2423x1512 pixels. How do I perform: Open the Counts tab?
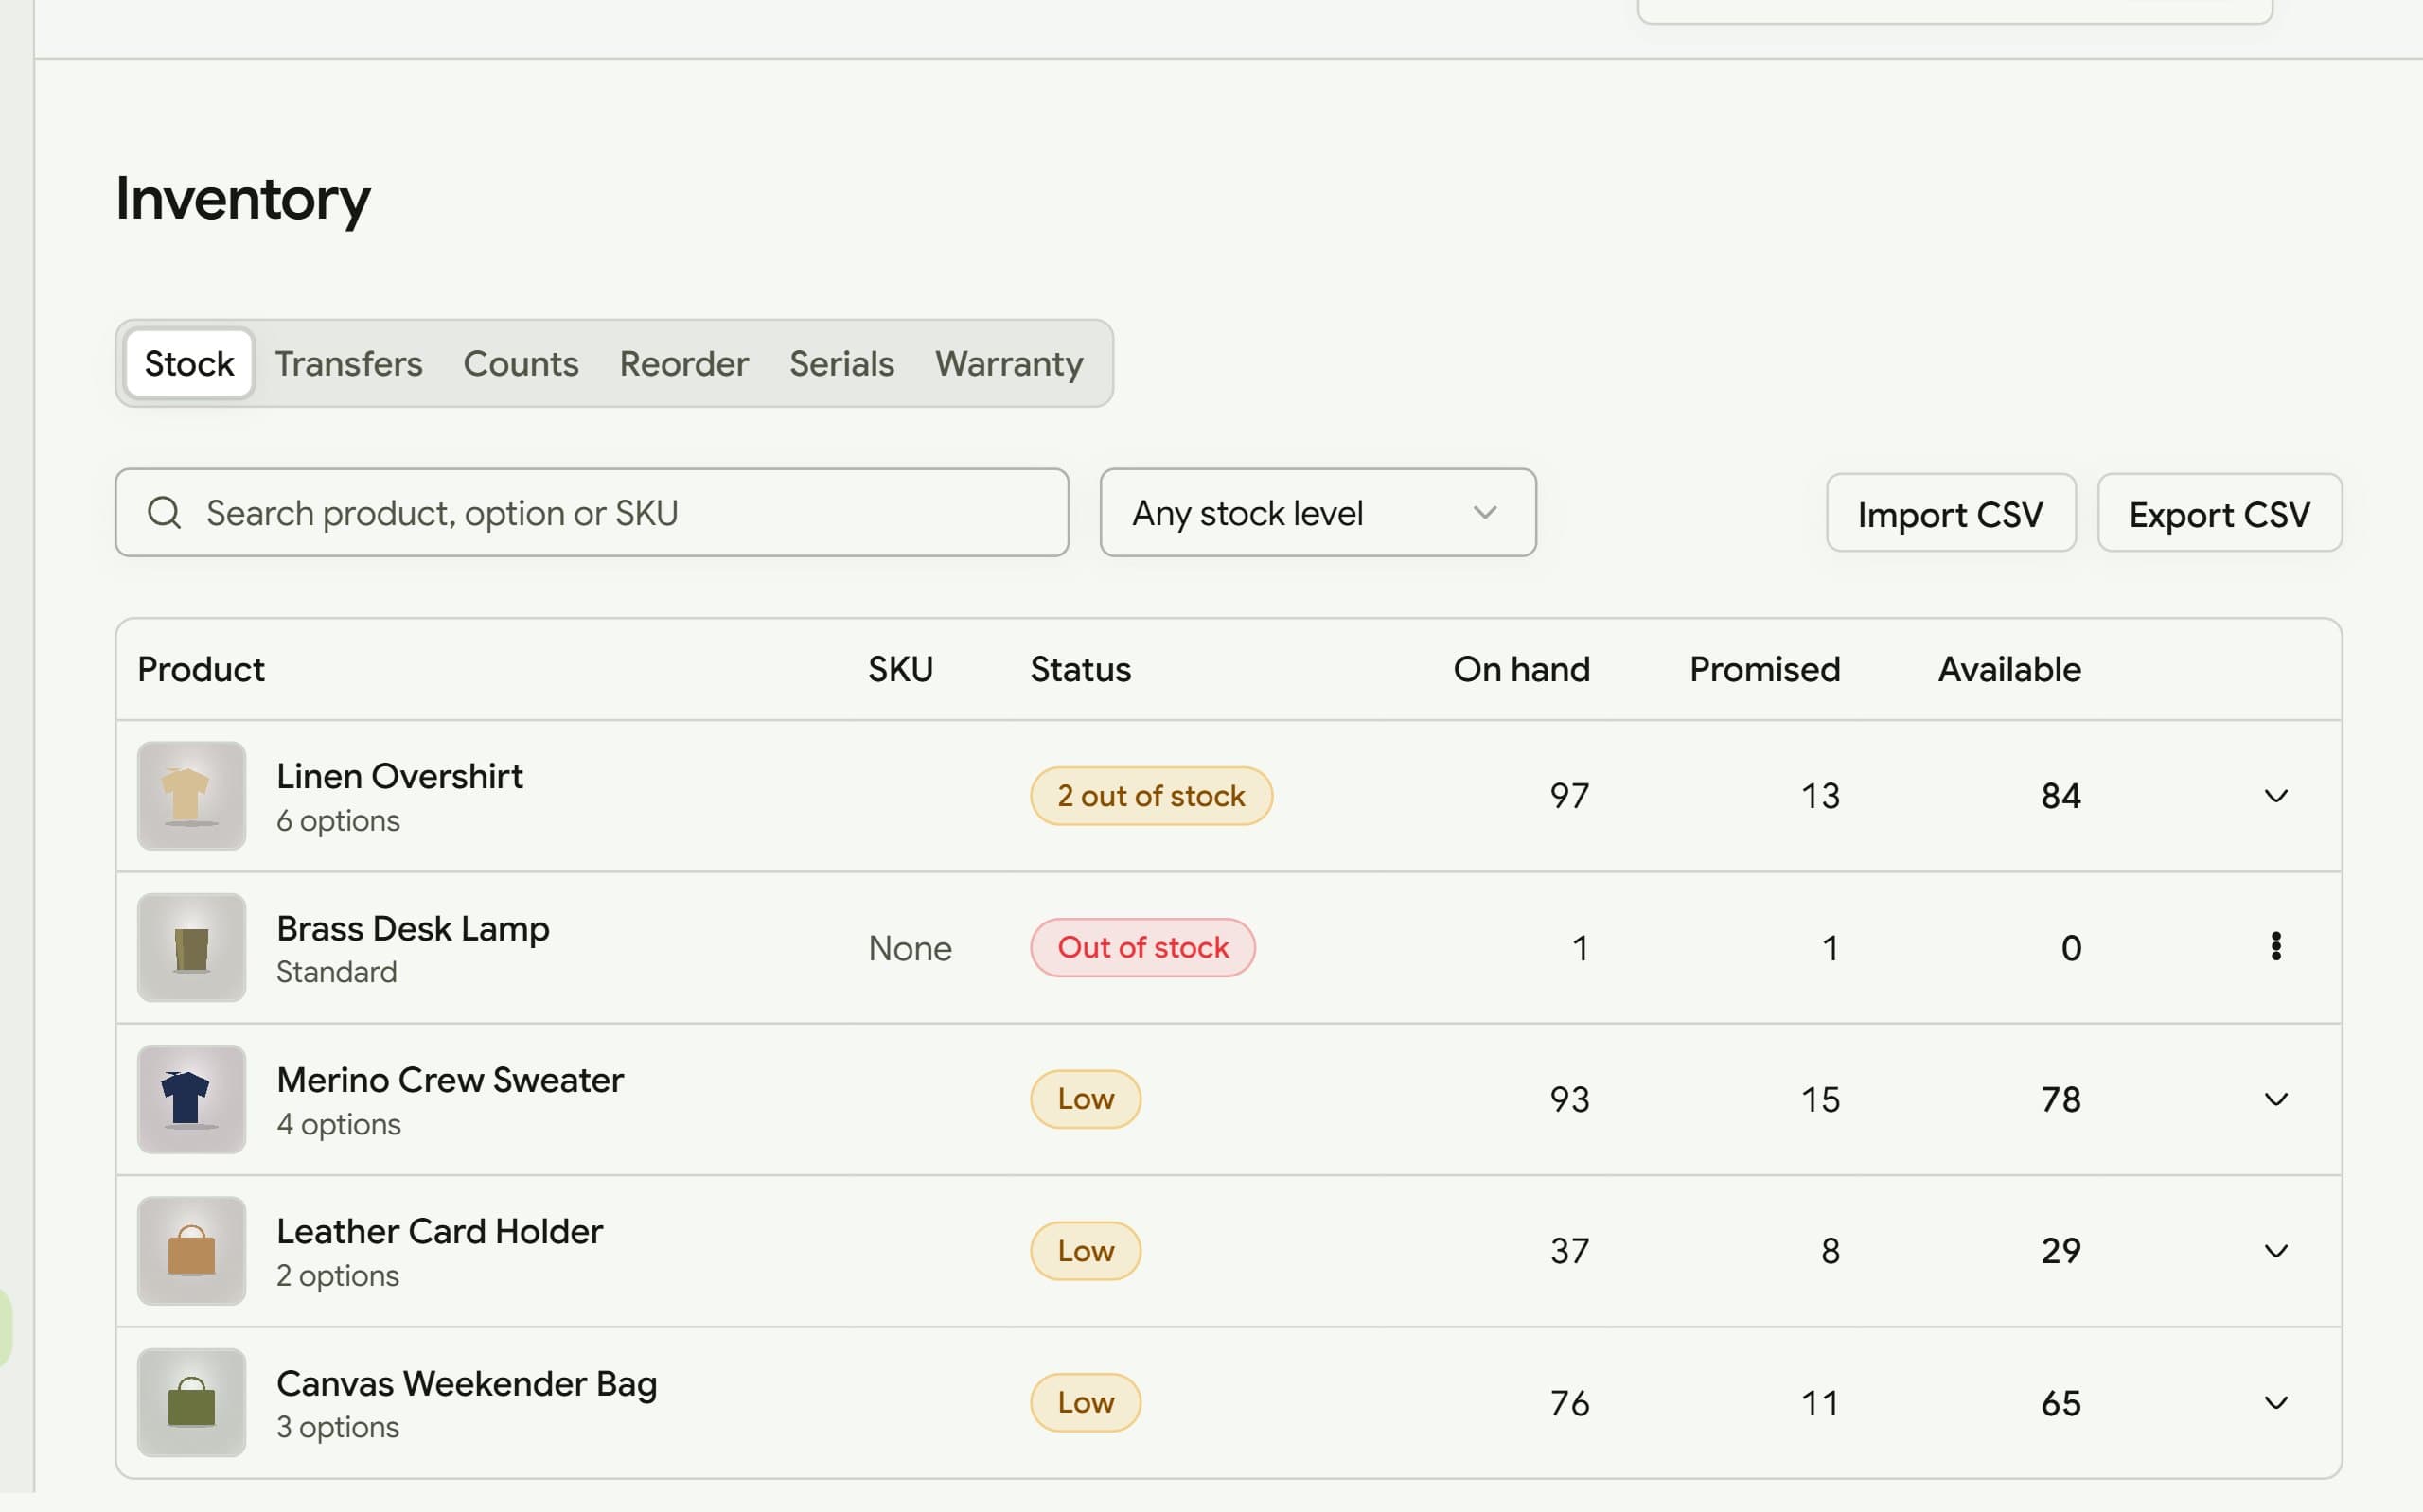pos(521,363)
